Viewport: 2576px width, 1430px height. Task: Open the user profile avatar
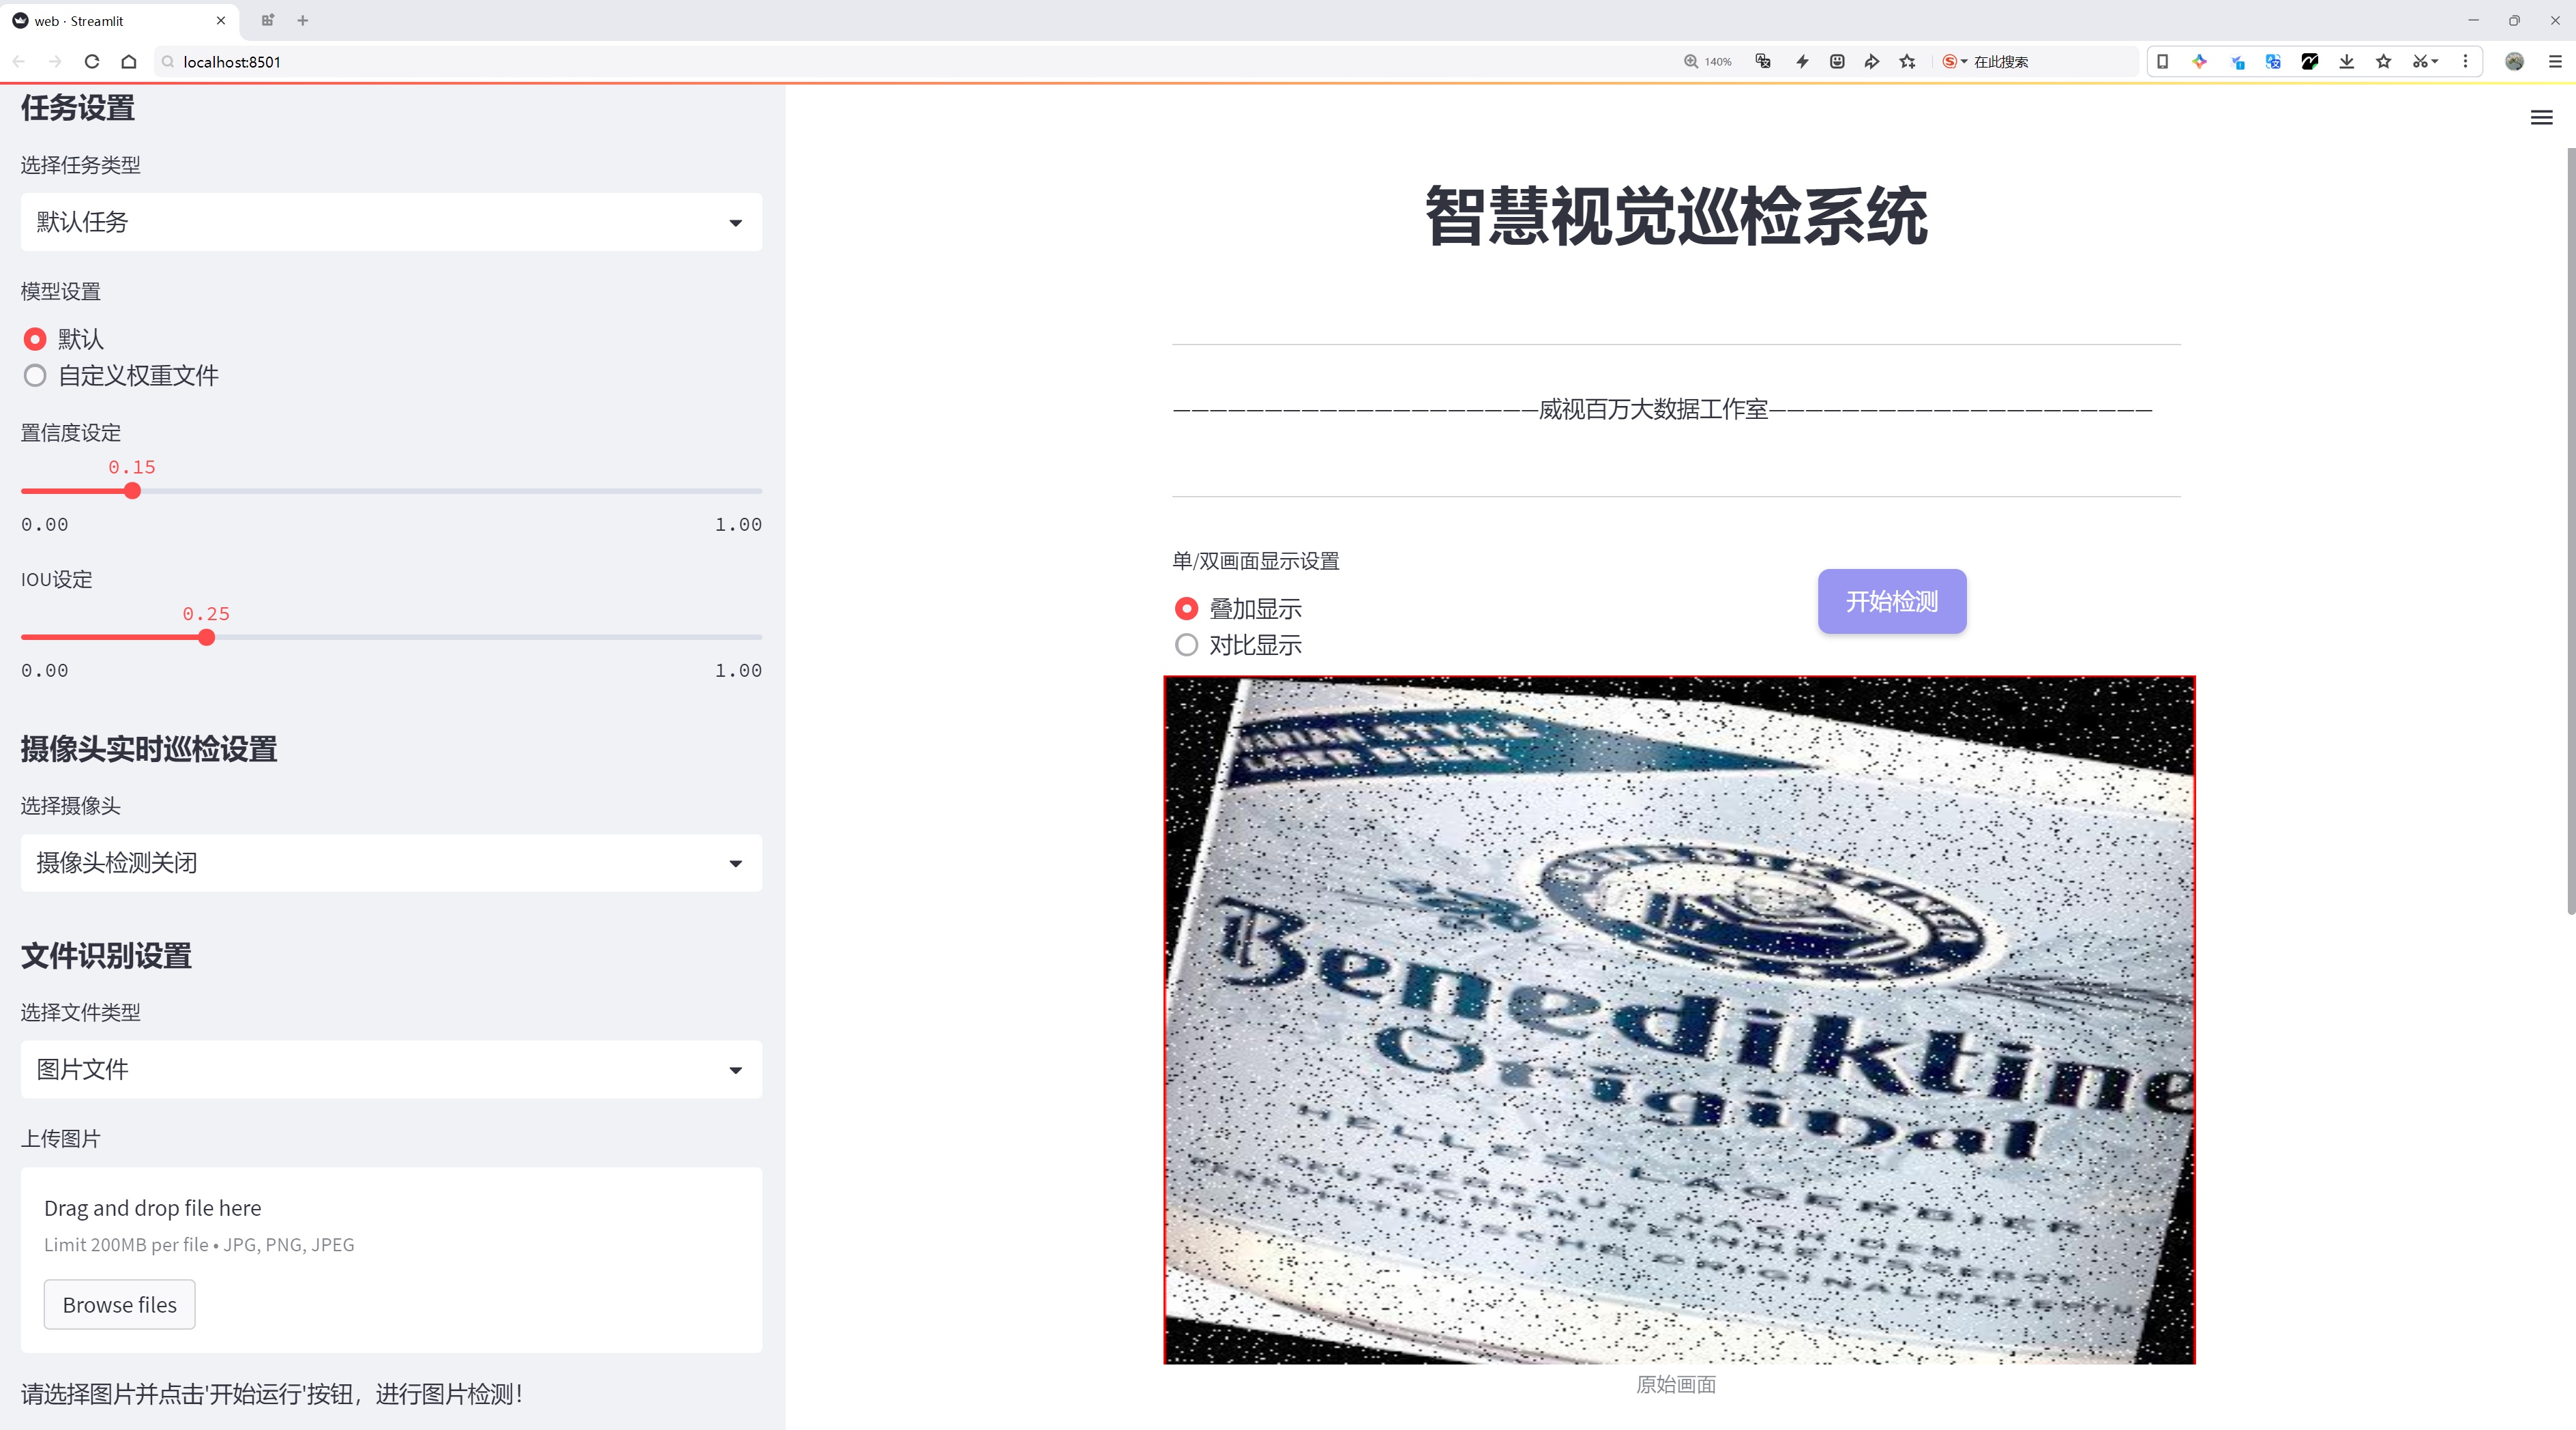pos(2514,61)
